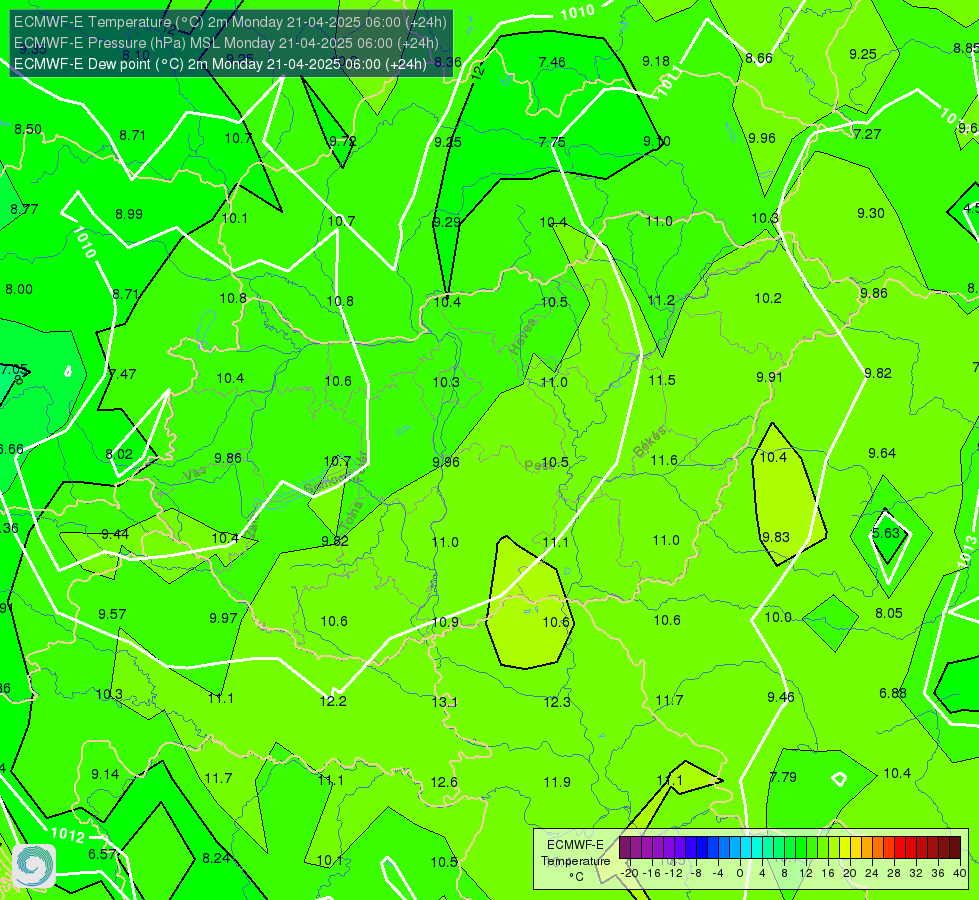The image size is (979, 900).
Task: Click the 6.88 temperature value
Action: coord(892,693)
